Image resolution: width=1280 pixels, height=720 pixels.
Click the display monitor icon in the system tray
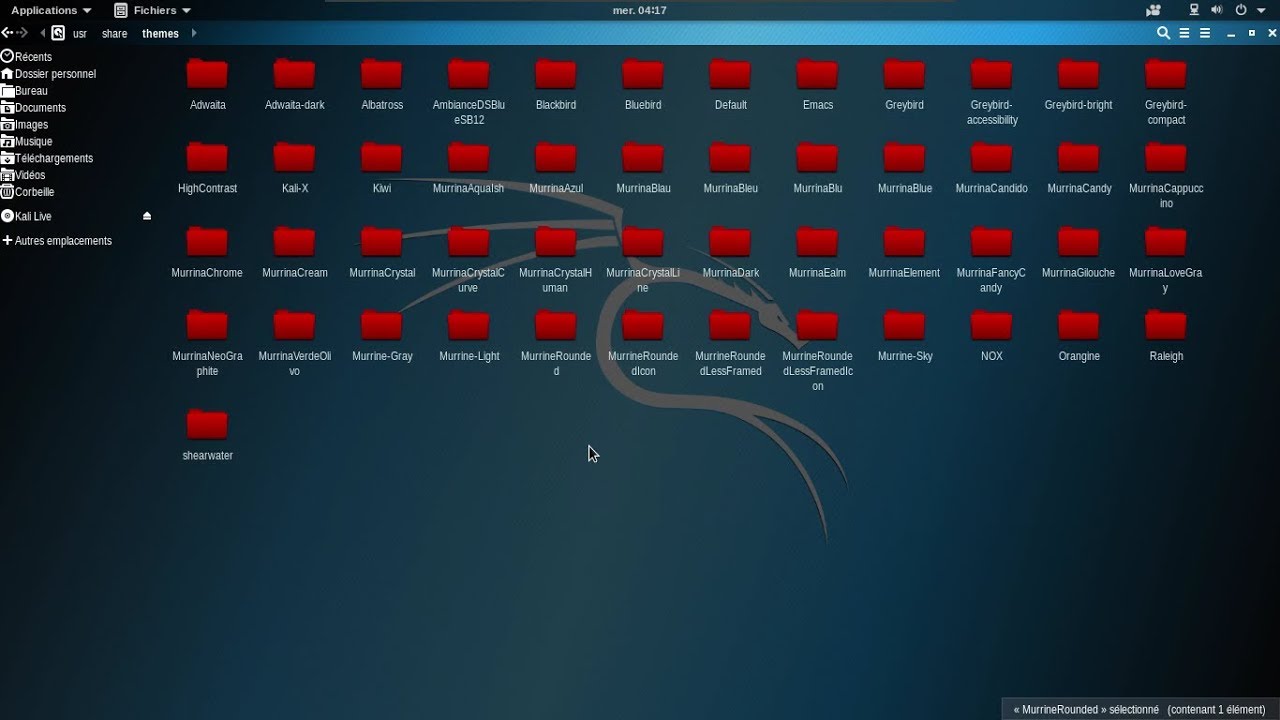tap(1193, 9)
